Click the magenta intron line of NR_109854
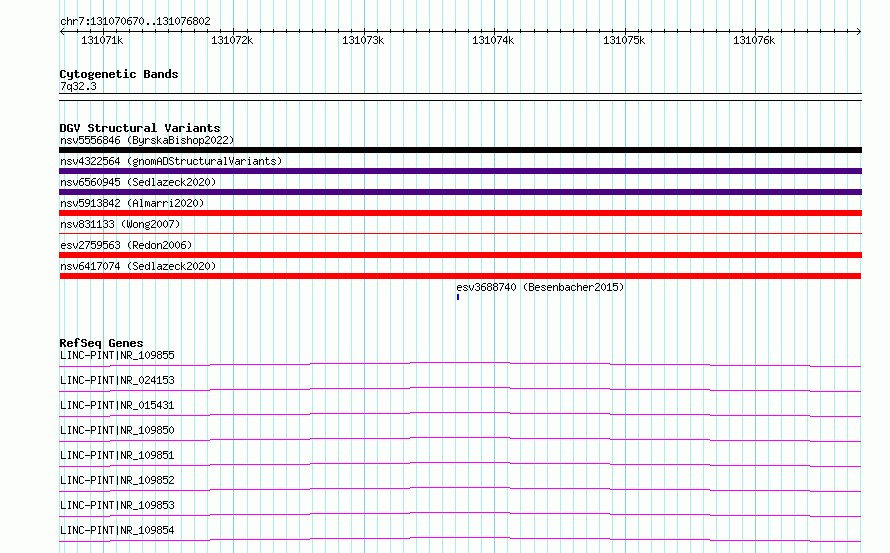890x553 pixels. (x=460, y=538)
